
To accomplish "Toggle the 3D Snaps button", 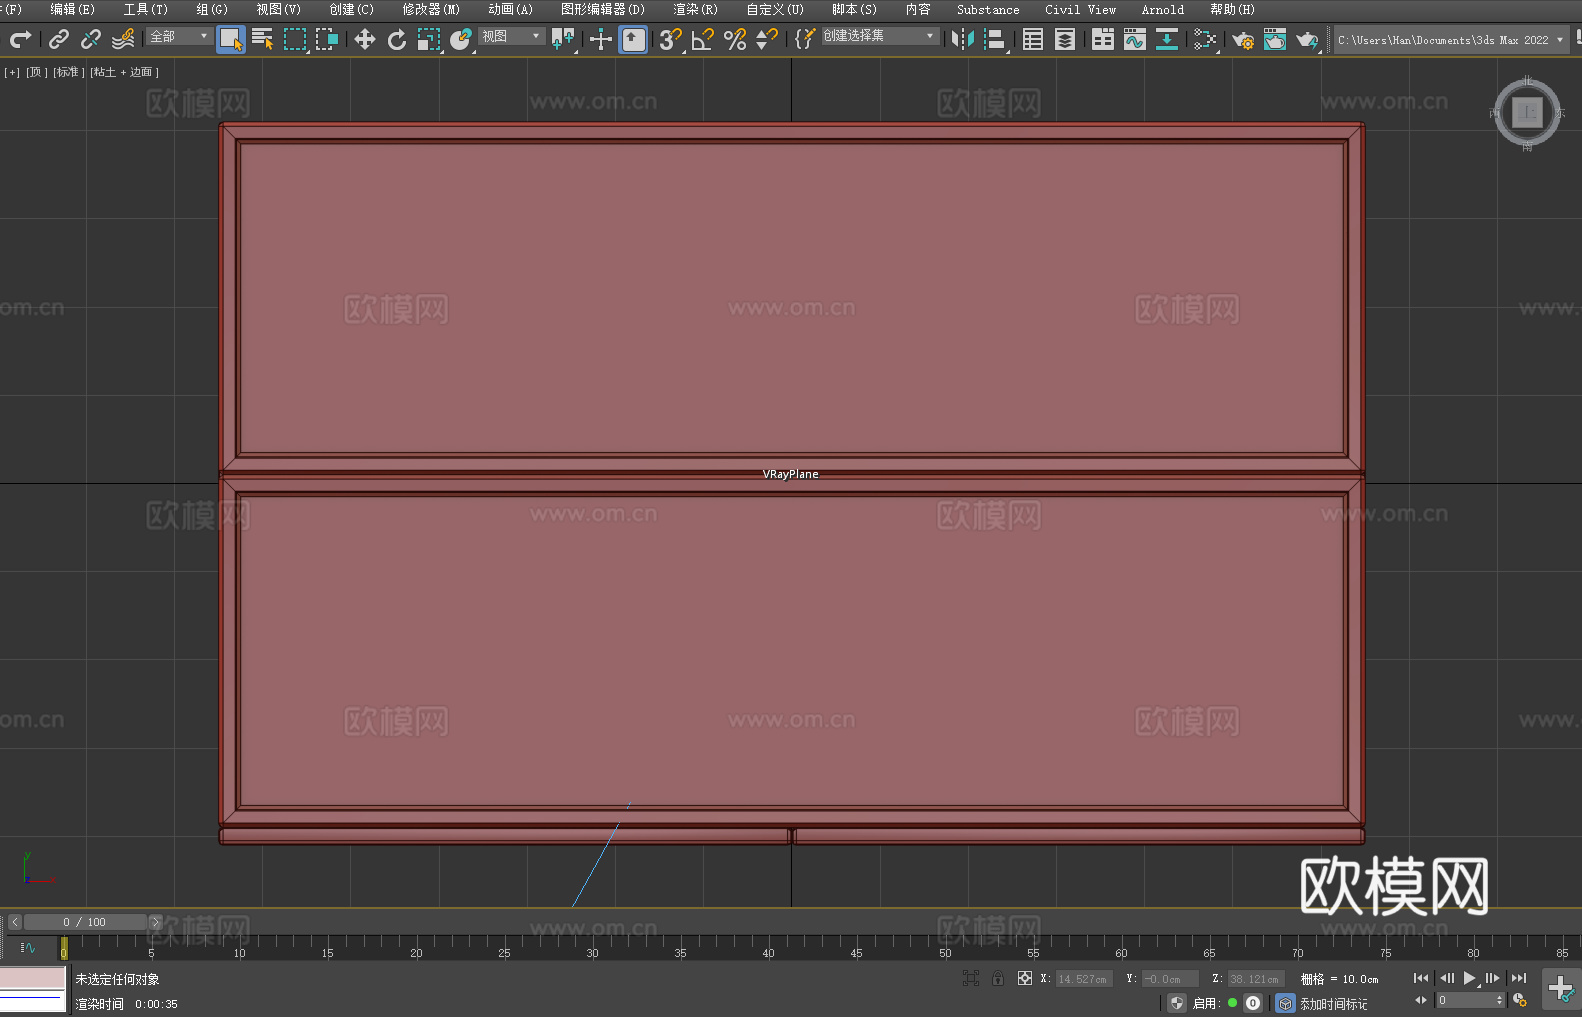I will (670, 39).
